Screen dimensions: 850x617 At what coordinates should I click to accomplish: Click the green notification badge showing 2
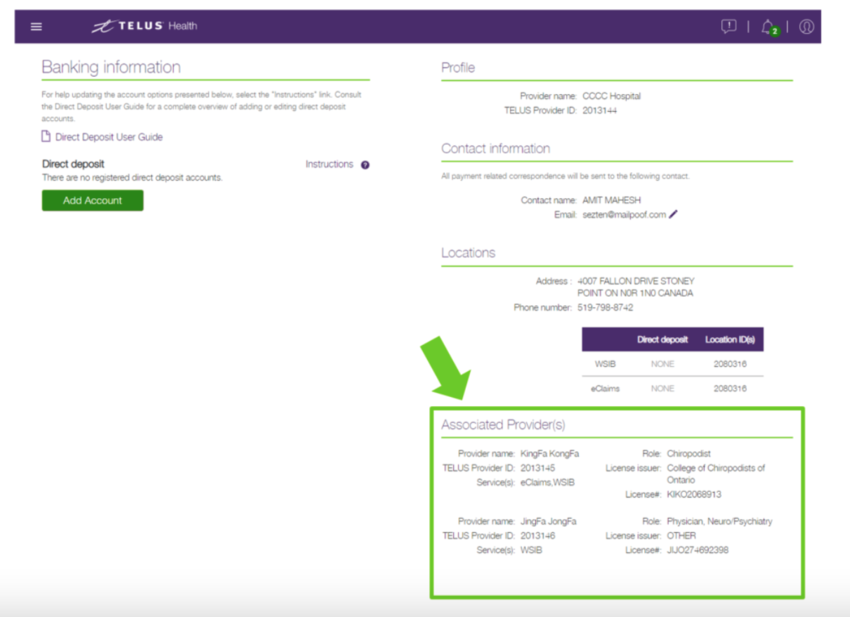tap(773, 31)
